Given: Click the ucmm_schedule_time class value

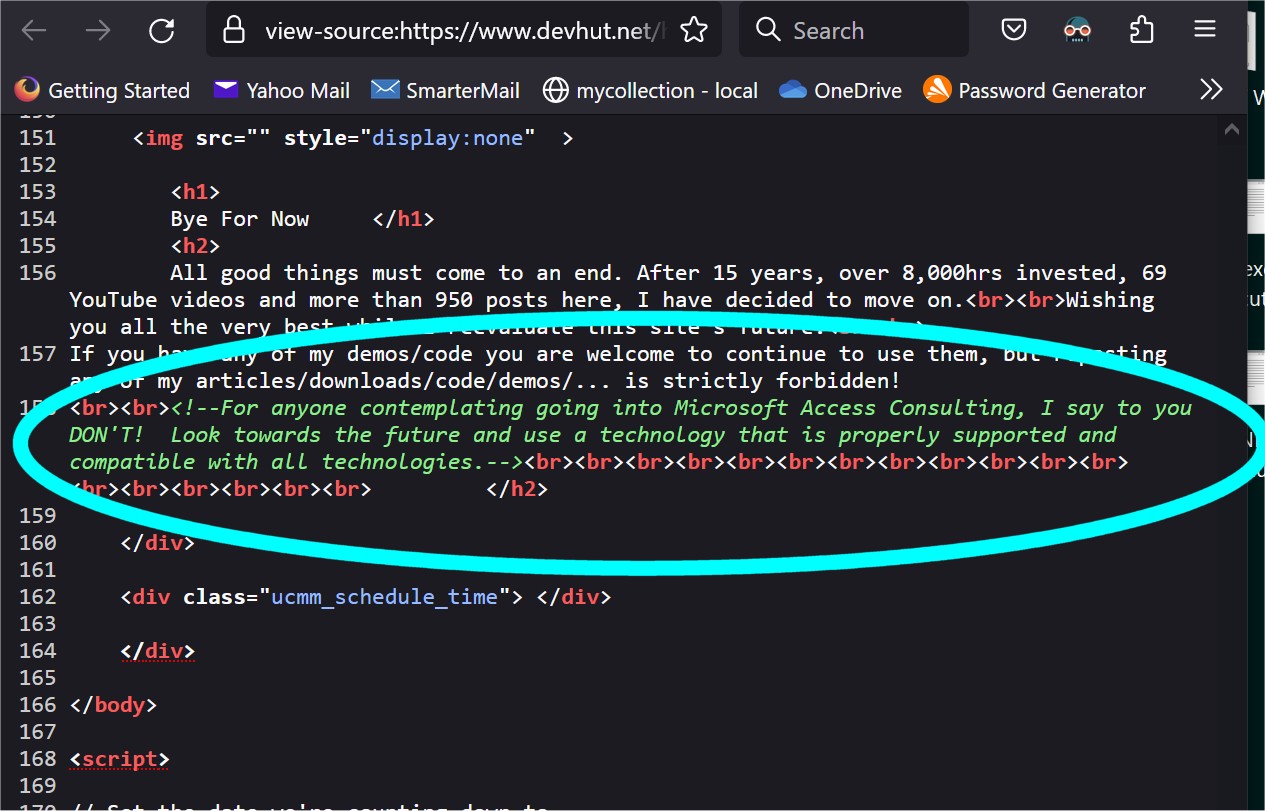Looking at the screenshot, I should [384, 597].
